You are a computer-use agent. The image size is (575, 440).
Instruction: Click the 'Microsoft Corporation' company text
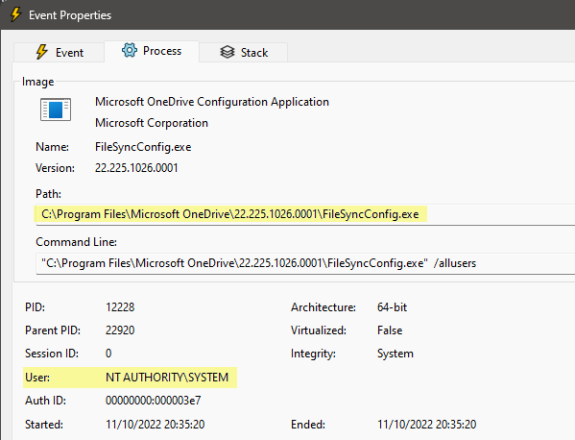(151, 123)
